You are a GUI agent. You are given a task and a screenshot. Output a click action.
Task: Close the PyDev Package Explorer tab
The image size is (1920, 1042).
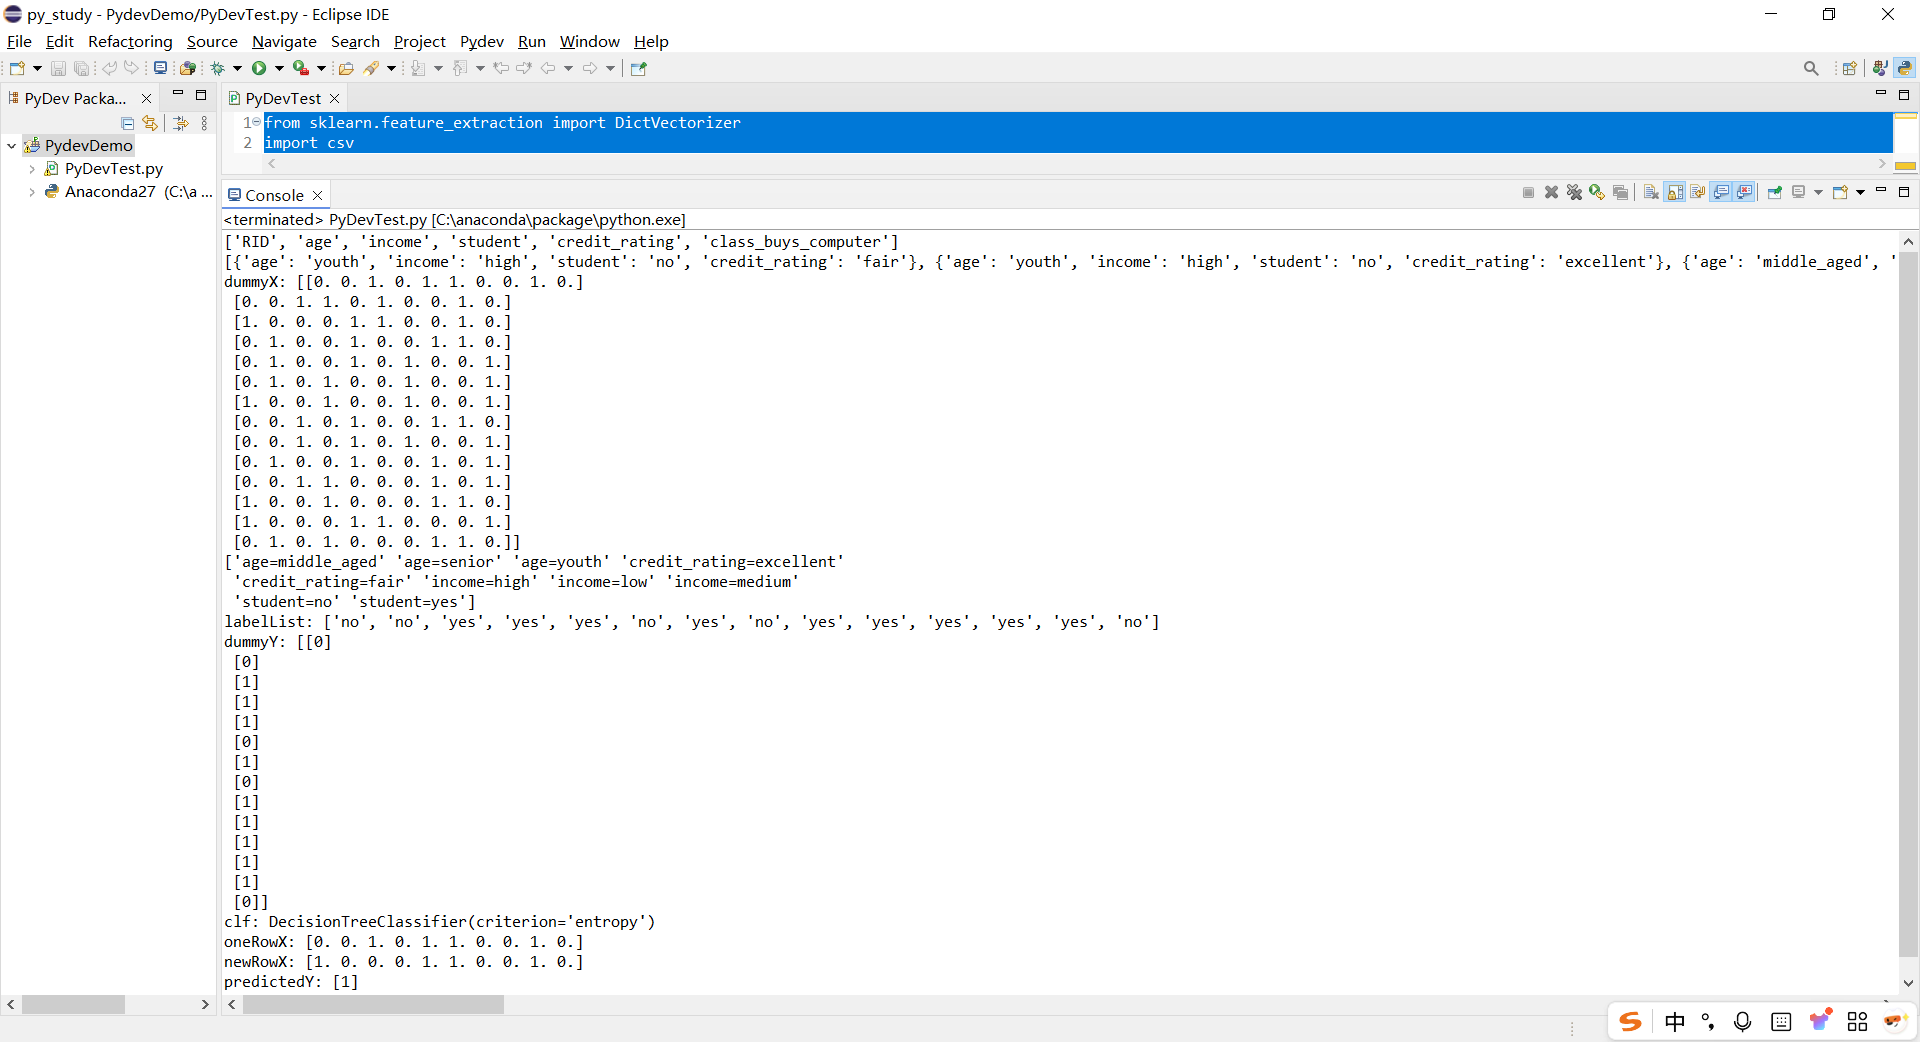point(146,98)
